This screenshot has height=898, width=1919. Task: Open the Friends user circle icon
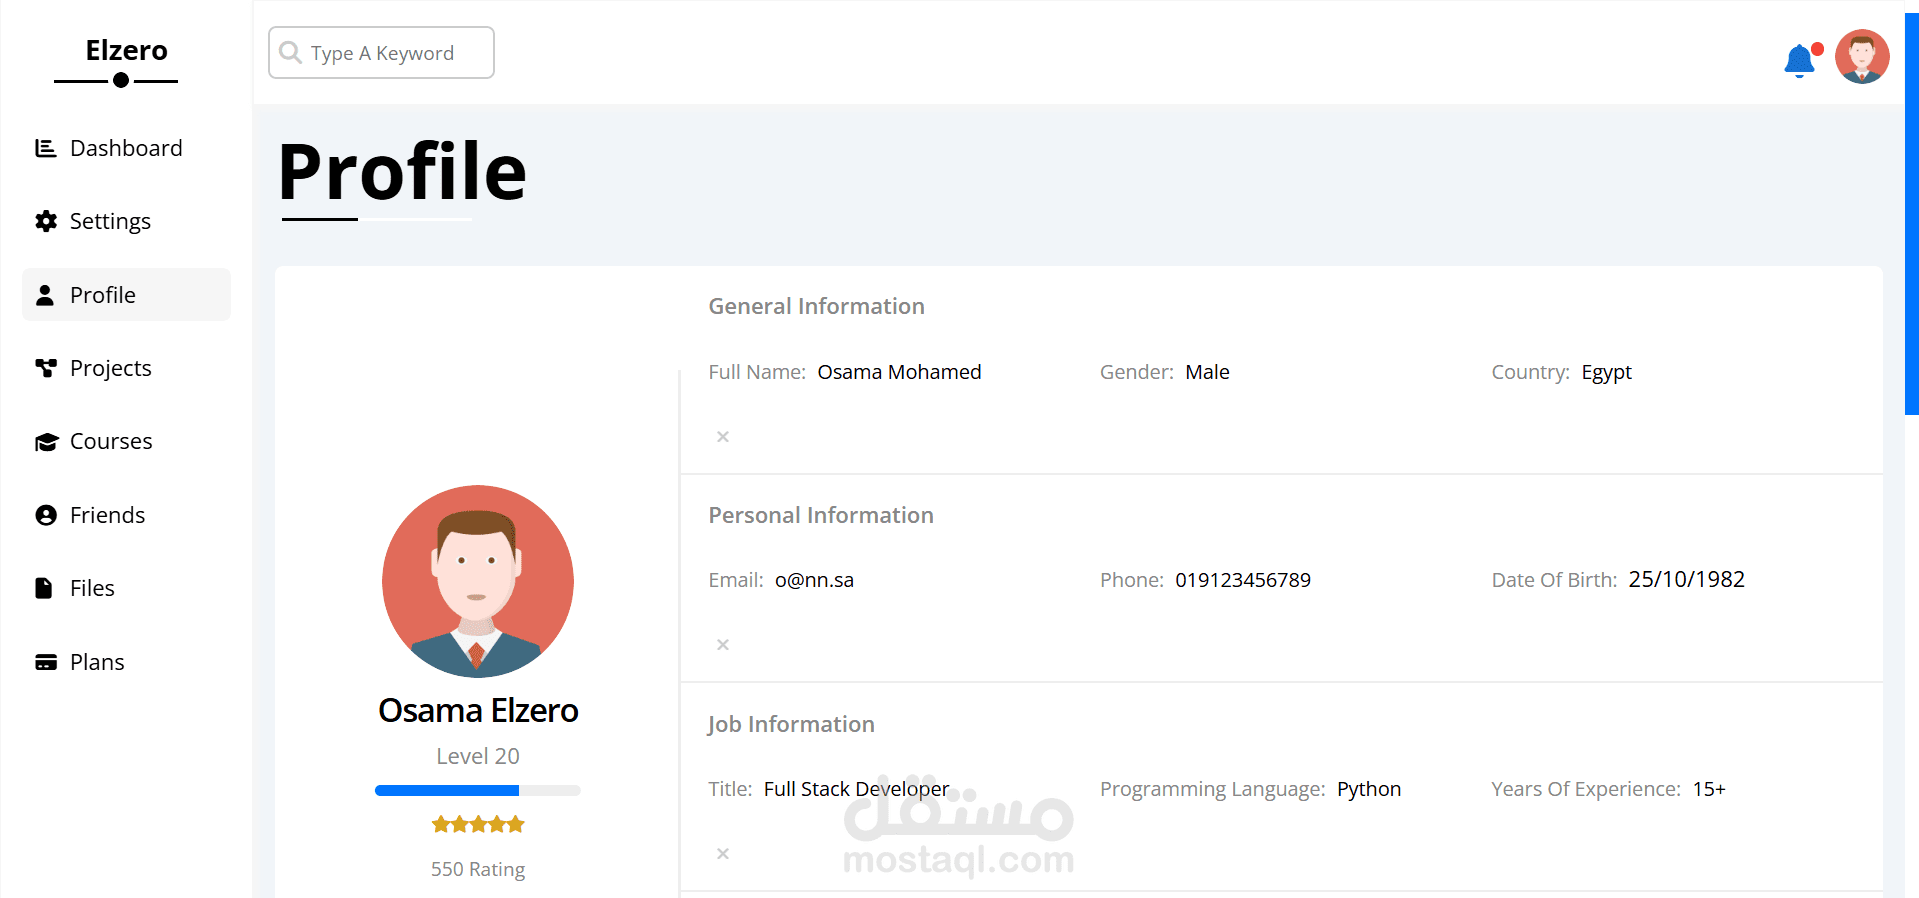[x=46, y=515]
